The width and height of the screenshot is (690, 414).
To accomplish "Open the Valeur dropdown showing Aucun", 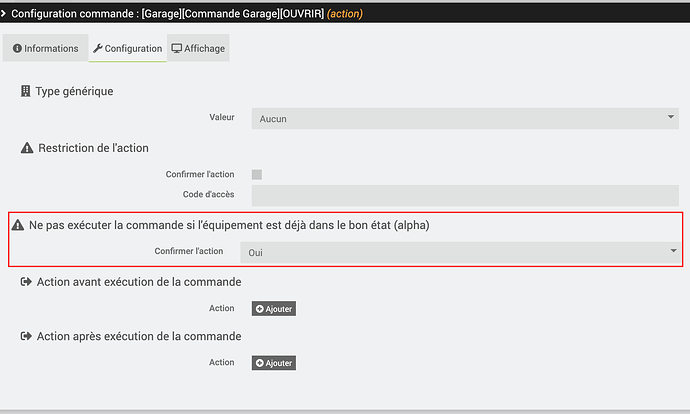I will point(465,119).
